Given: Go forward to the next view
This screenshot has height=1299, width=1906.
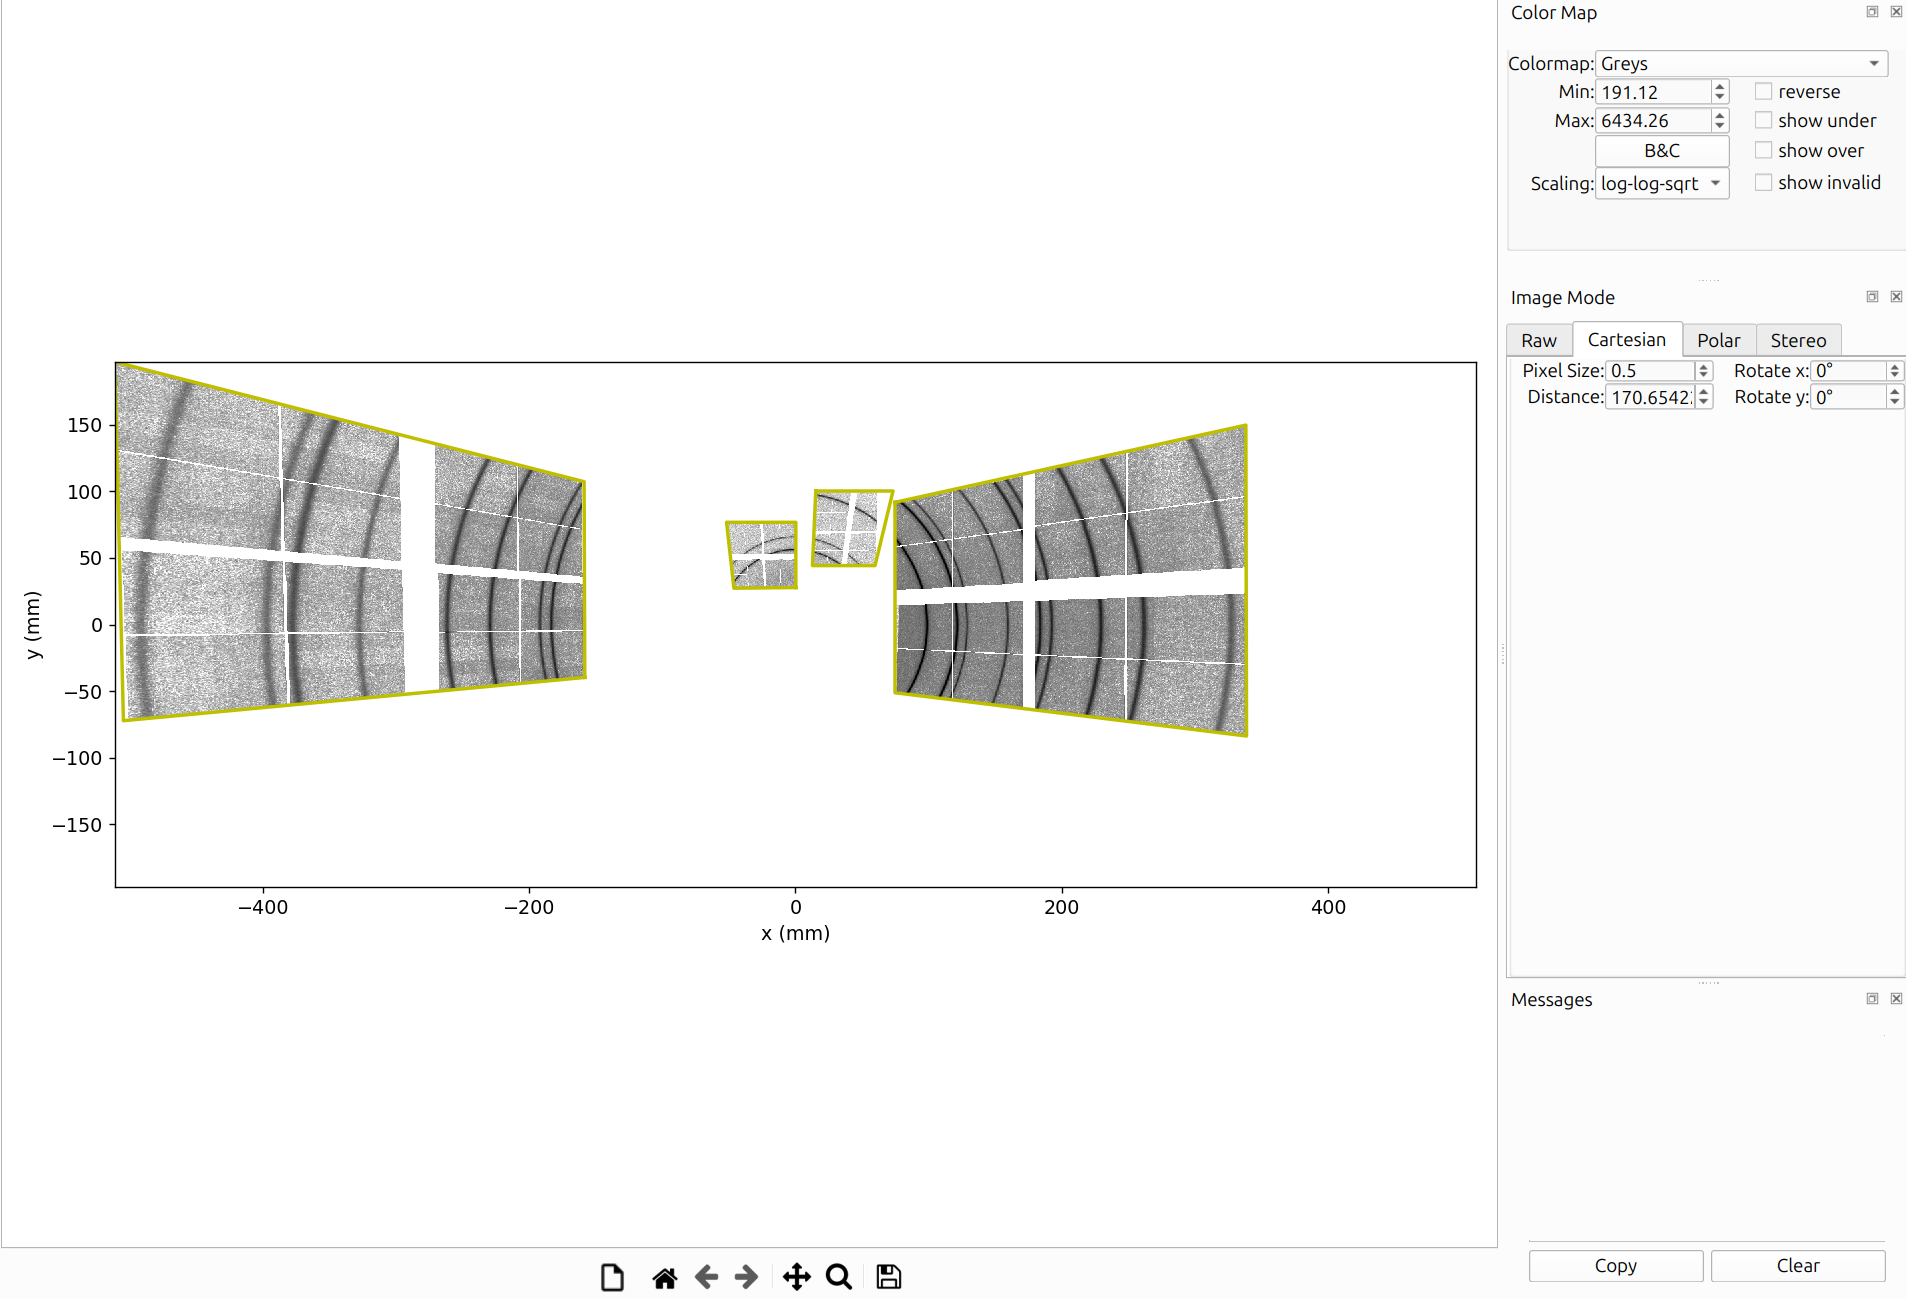Looking at the screenshot, I should (x=746, y=1277).
